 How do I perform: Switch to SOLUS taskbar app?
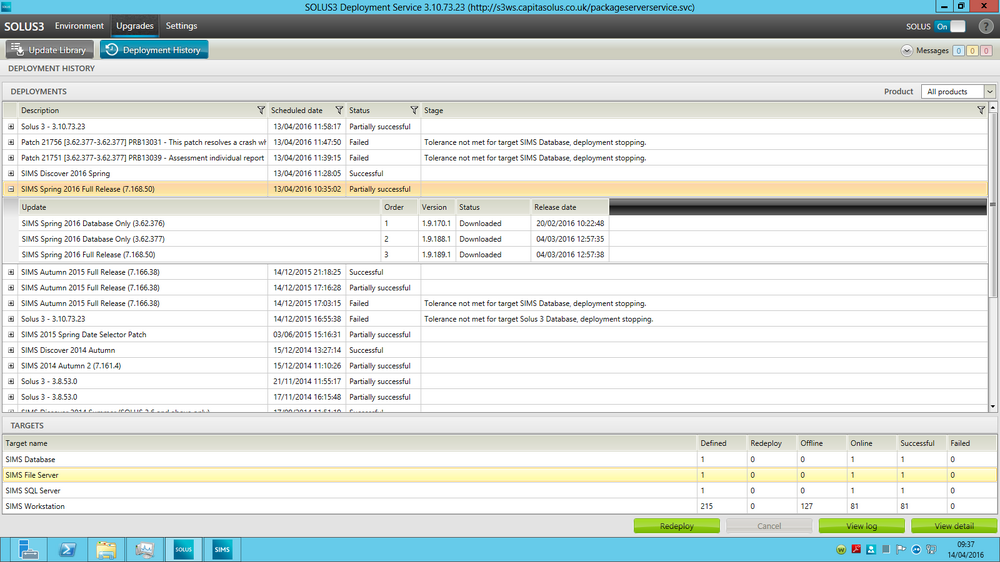click(x=184, y=550)
